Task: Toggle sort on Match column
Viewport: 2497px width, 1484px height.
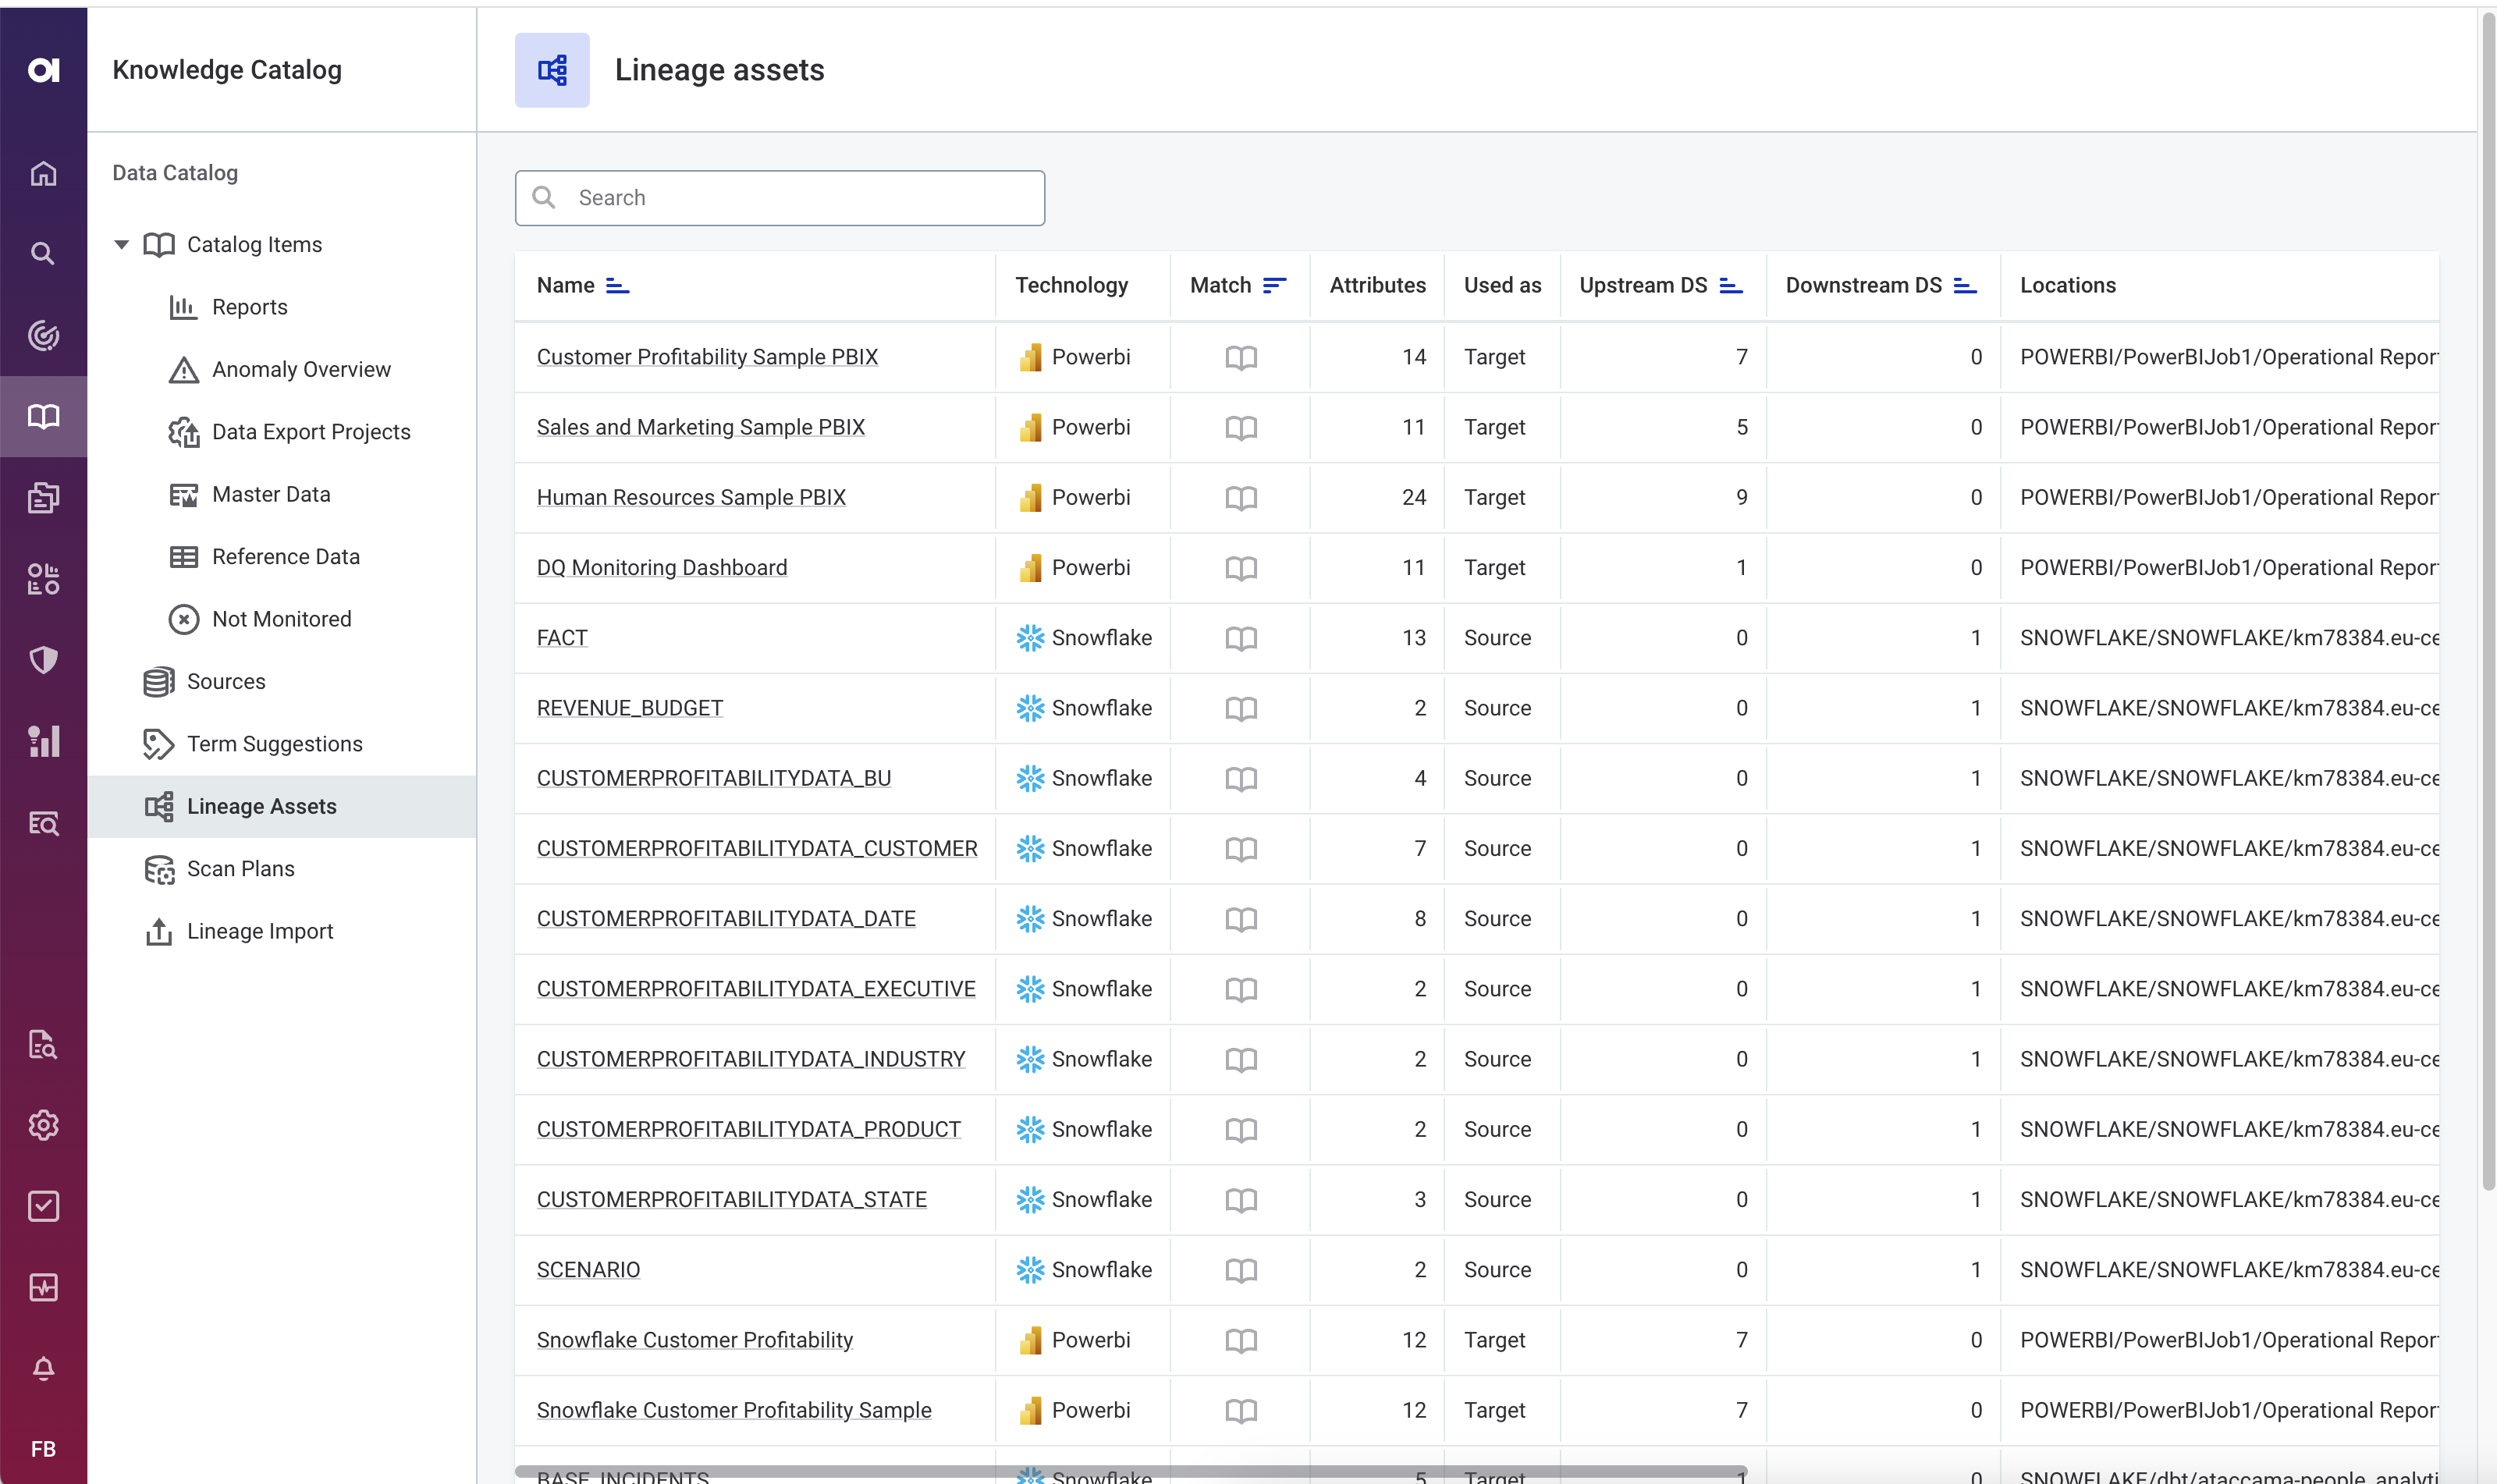Action: coord(1274,286)
